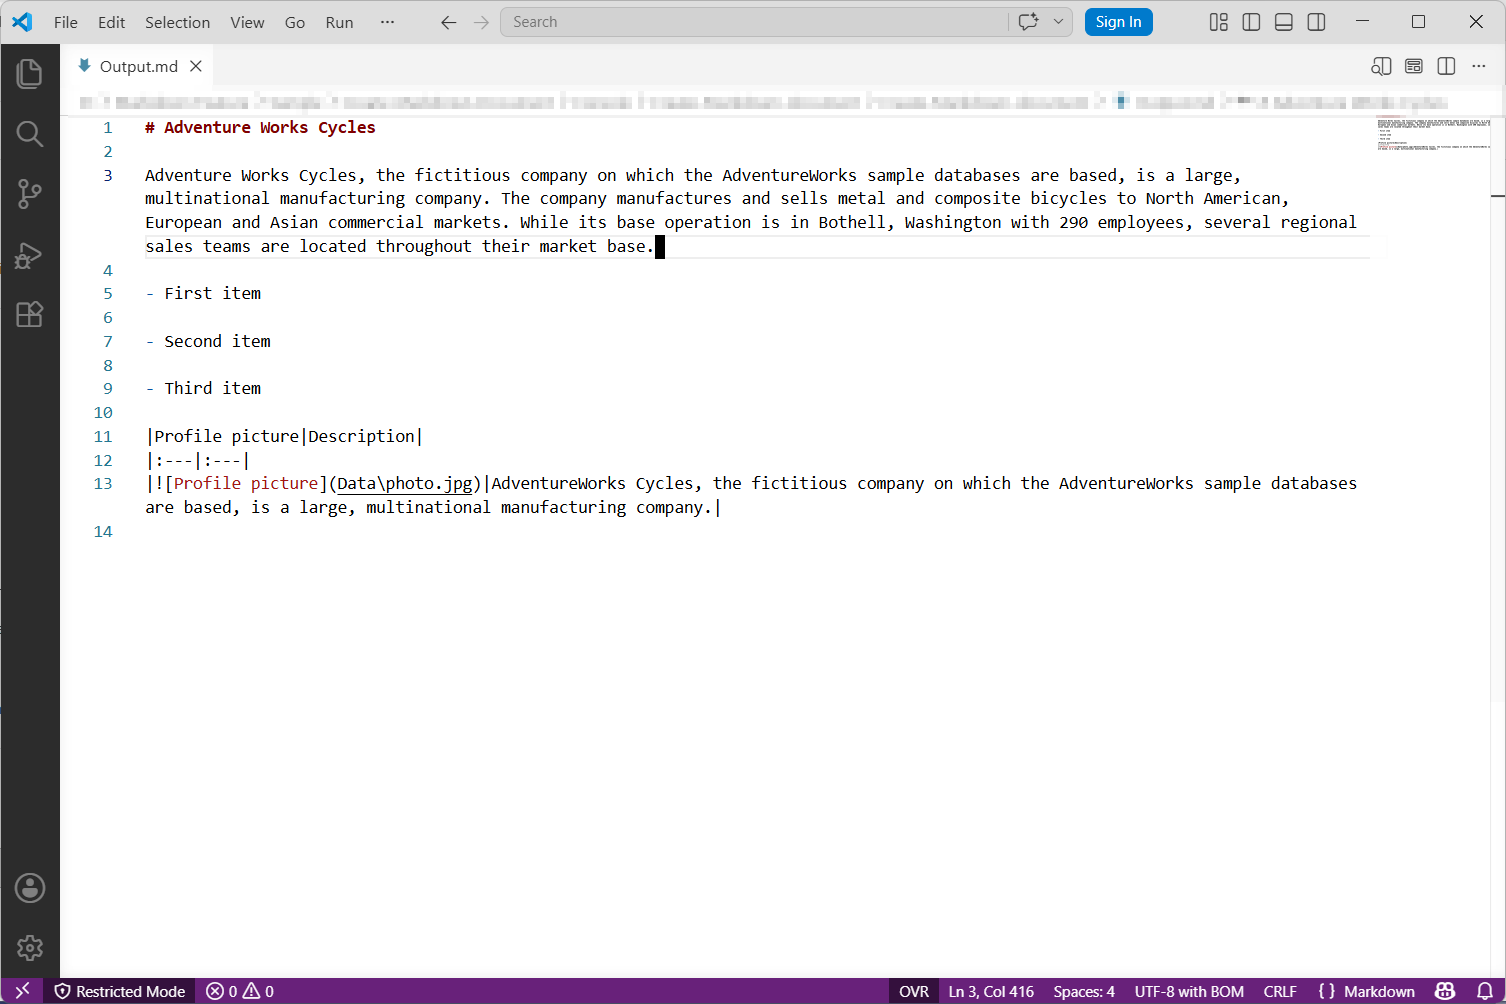This screenshot has height=1004, width=1506.
Task: Click the 'Second item' list line
Action: pos(208,341)
